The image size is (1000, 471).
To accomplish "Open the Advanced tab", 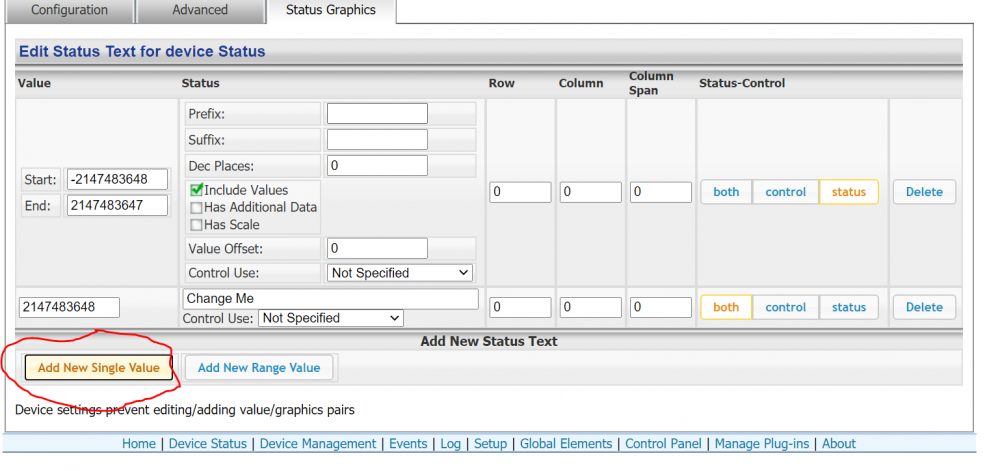I will [200, 10].
